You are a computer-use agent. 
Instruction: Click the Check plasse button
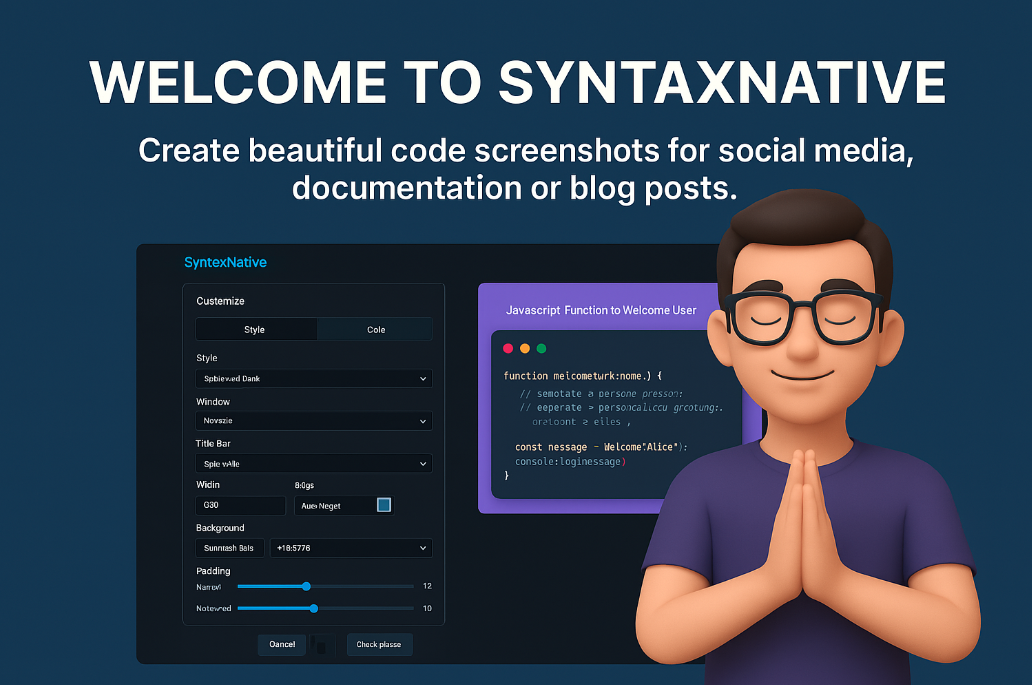click(x=379, y=644)
